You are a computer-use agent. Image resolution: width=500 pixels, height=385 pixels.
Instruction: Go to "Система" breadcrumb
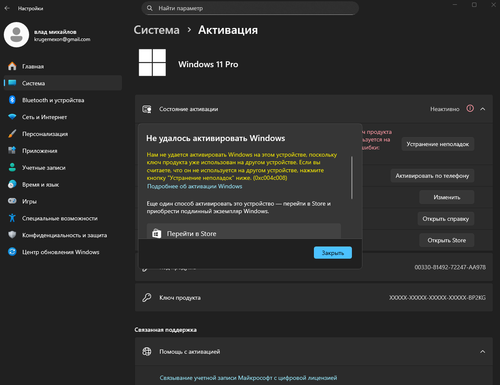[x=156, y=30]
